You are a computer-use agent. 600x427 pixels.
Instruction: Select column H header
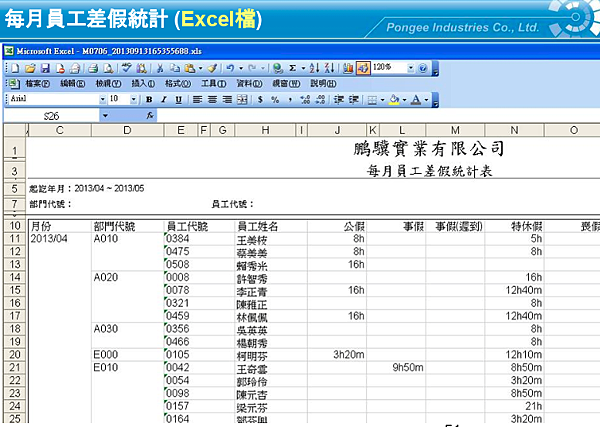[265, 130]
